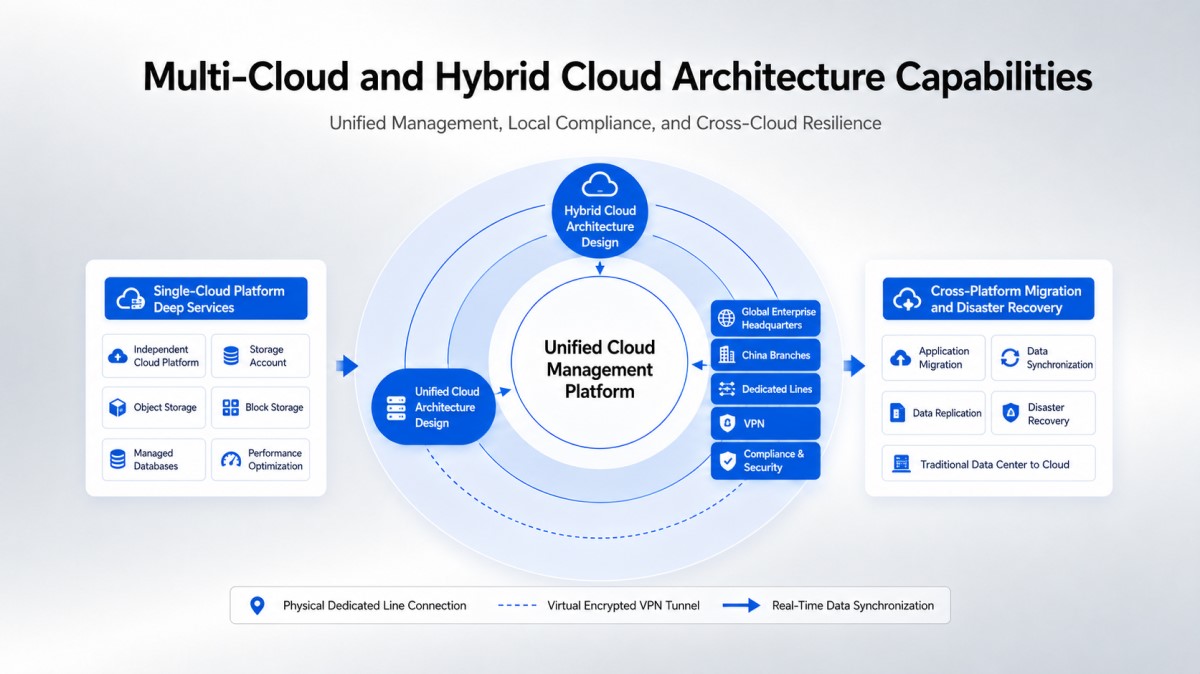Click the data center icon in Traditional Data Center to Cloud
The height and width of the screenshot is (674, 1200).
[x=901, y=464]
